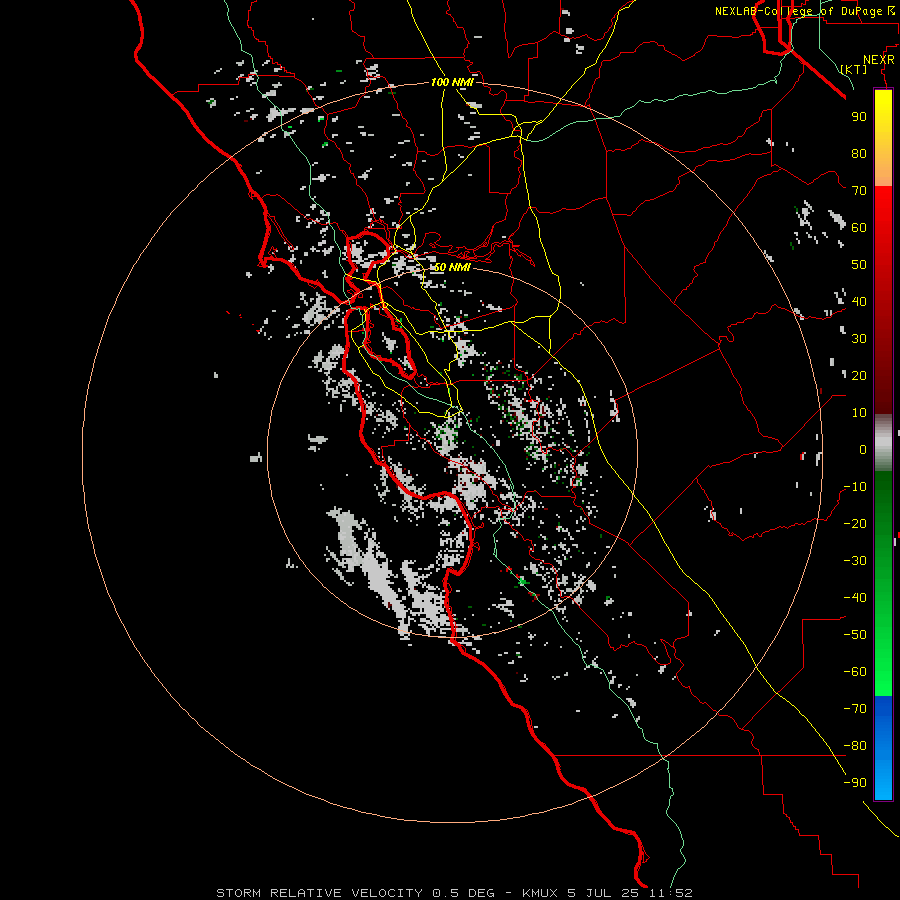Click the '100 NMI' range ring label
The height and width of the screenshot is (900, 900).
[x=452, y=82]
